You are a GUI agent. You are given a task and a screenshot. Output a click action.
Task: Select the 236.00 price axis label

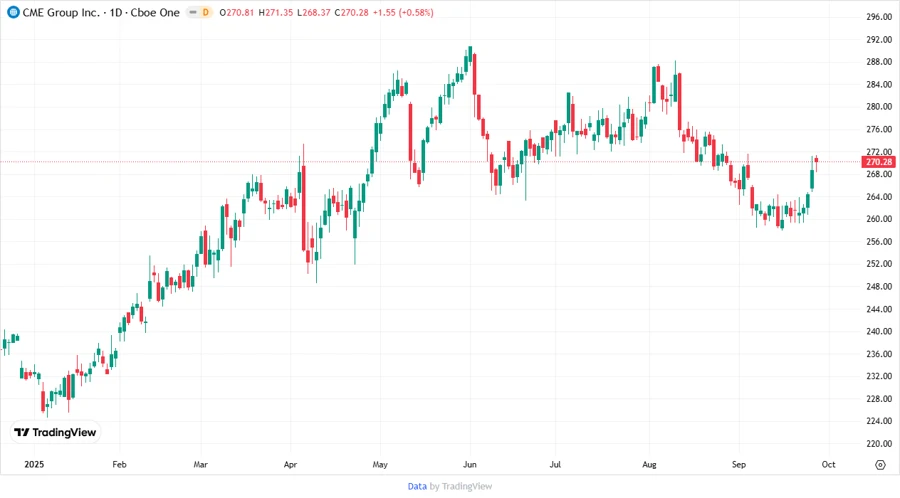pyautogui.click(x=879, y=354)
